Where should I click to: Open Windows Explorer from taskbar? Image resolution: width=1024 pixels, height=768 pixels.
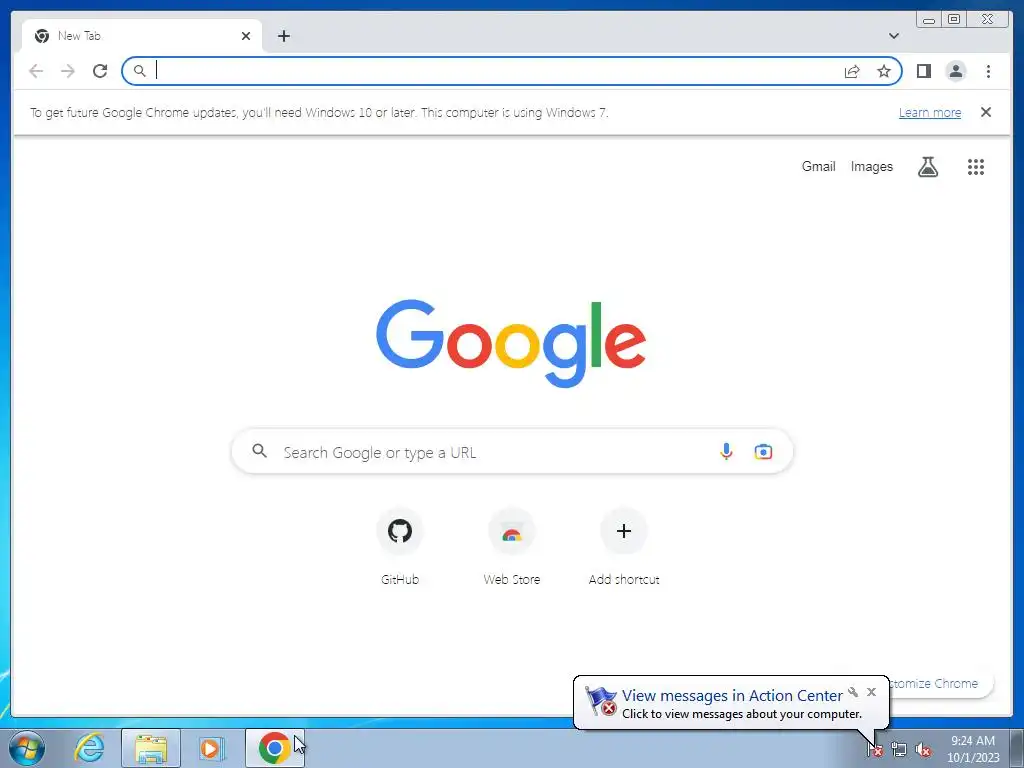[x=151, y=748]
